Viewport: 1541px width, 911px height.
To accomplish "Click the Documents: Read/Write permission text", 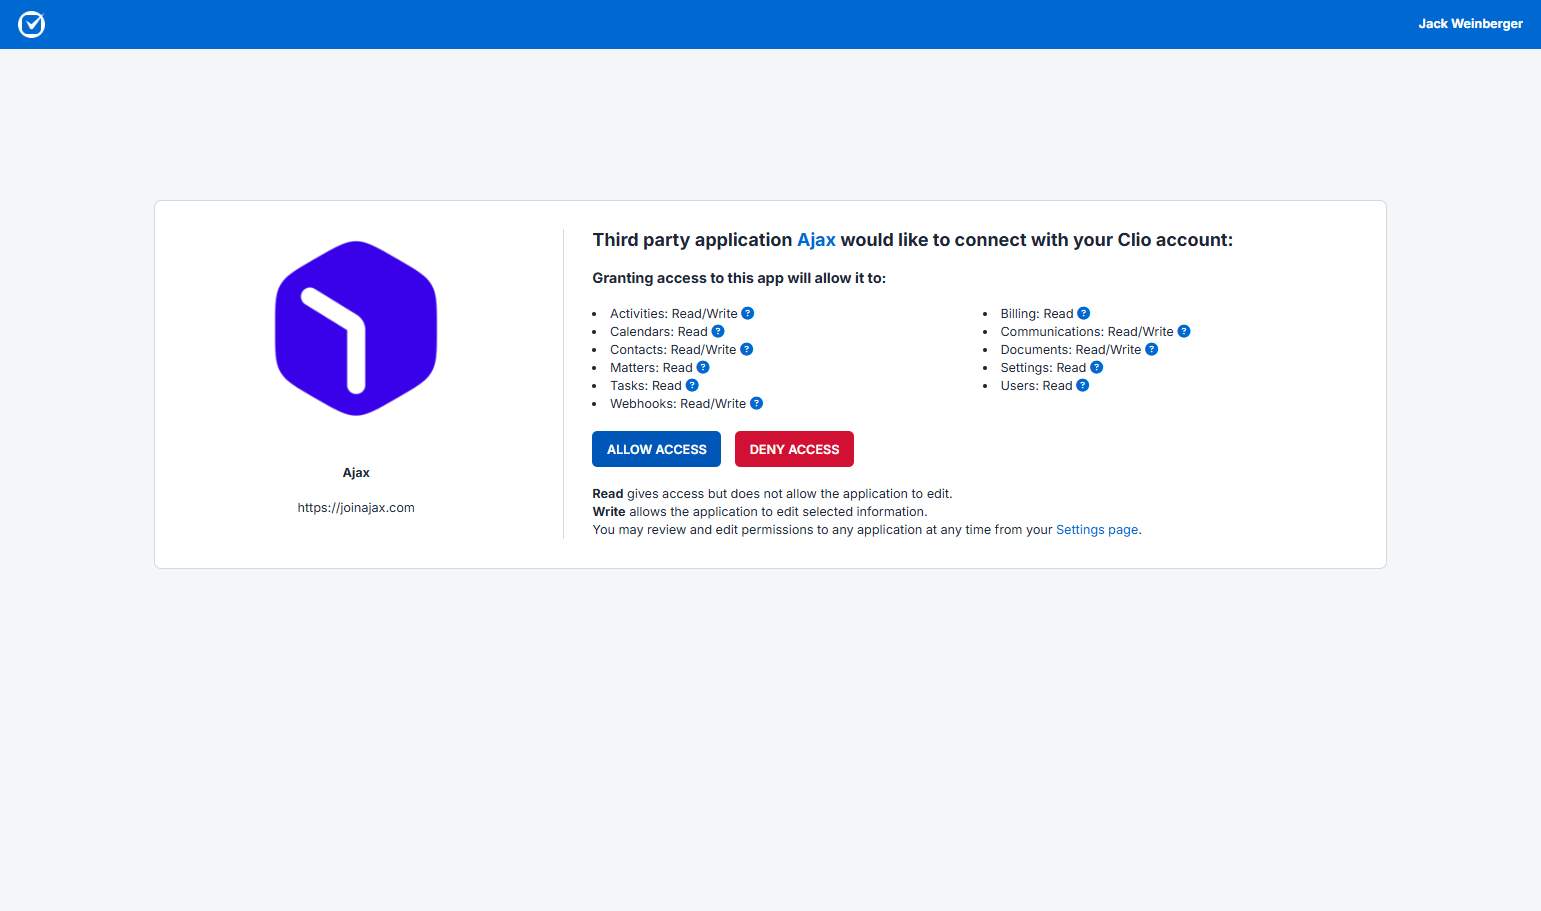I will click(x=1071, y=350).
